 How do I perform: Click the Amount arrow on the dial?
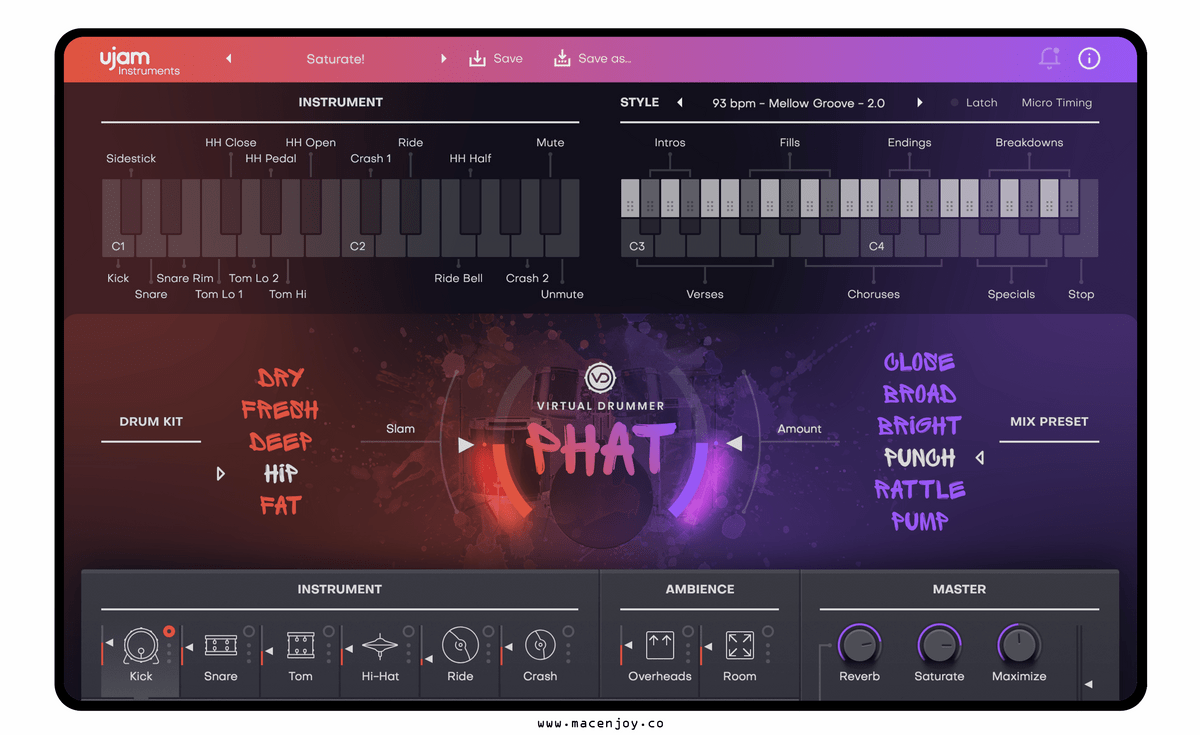click(734, 443)
